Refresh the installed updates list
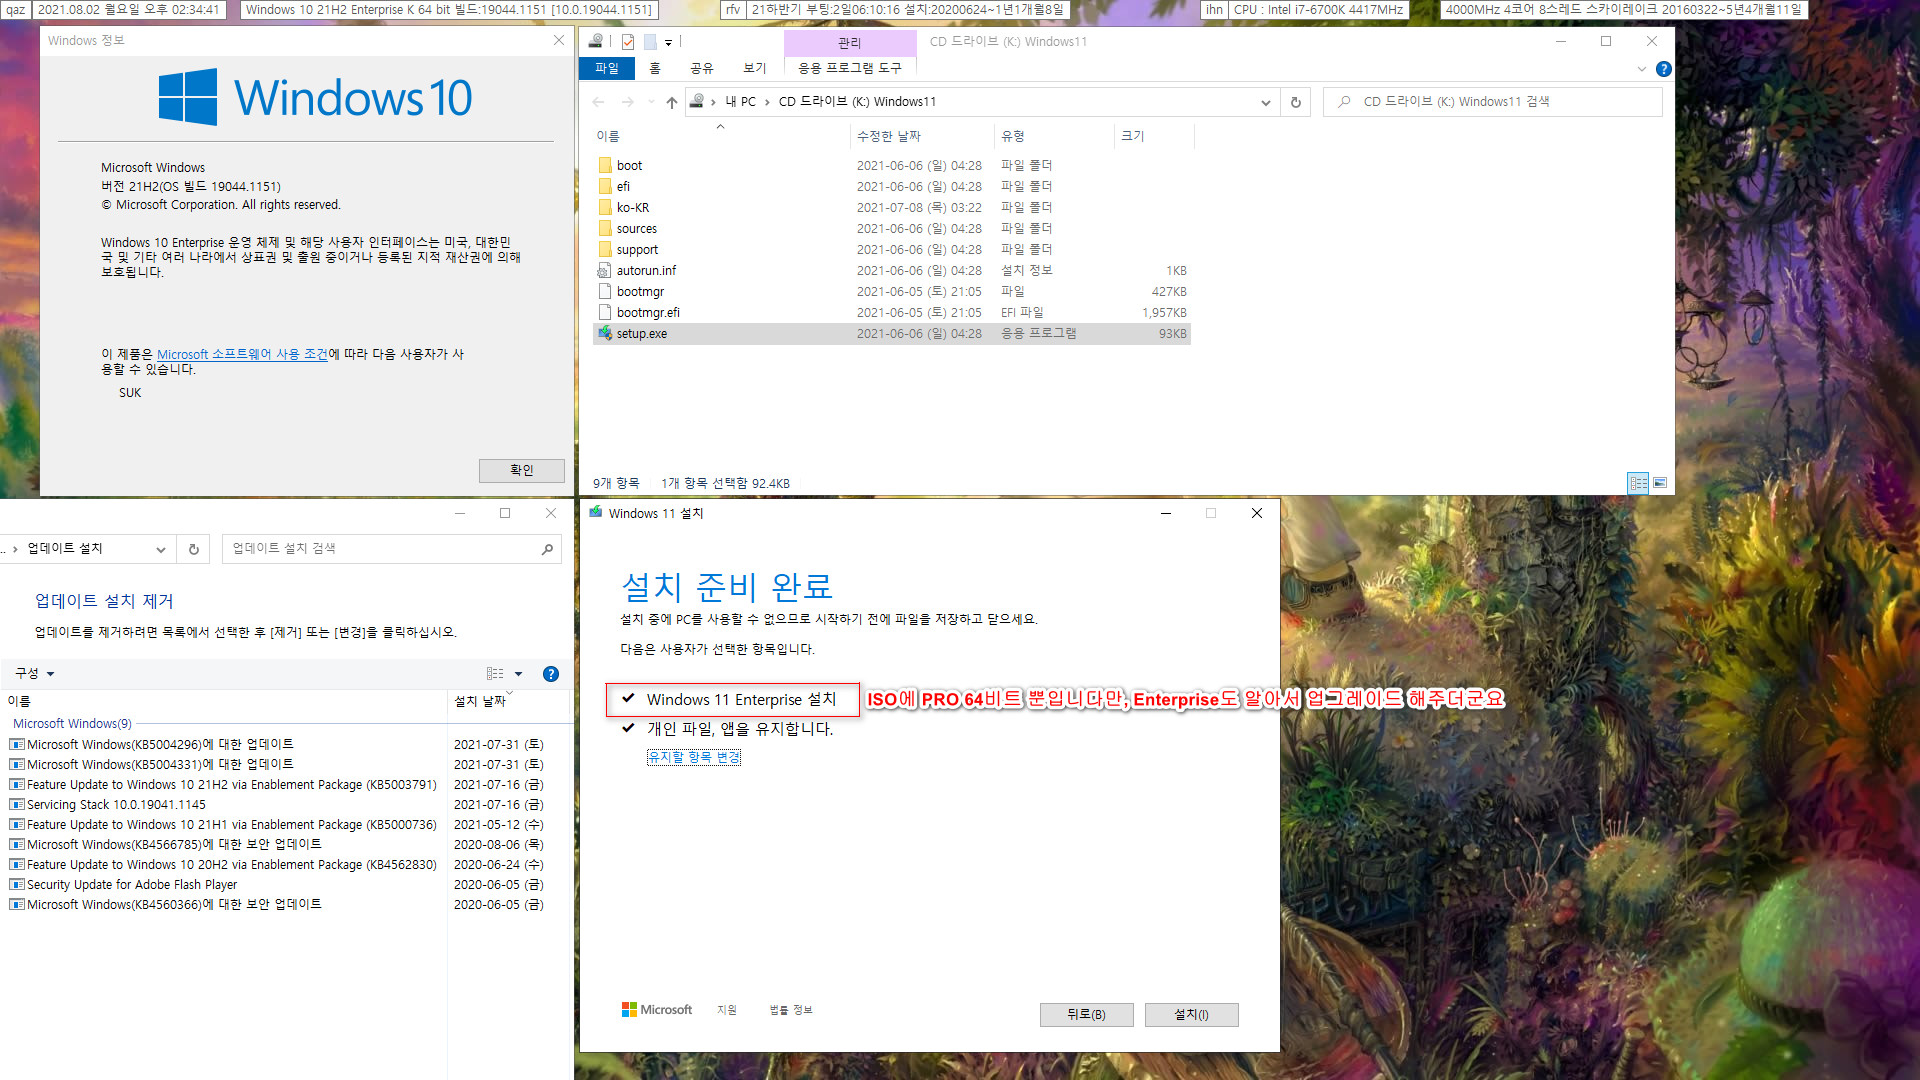The width and height of the screenshot is (1920, 1080). [194, 549]
